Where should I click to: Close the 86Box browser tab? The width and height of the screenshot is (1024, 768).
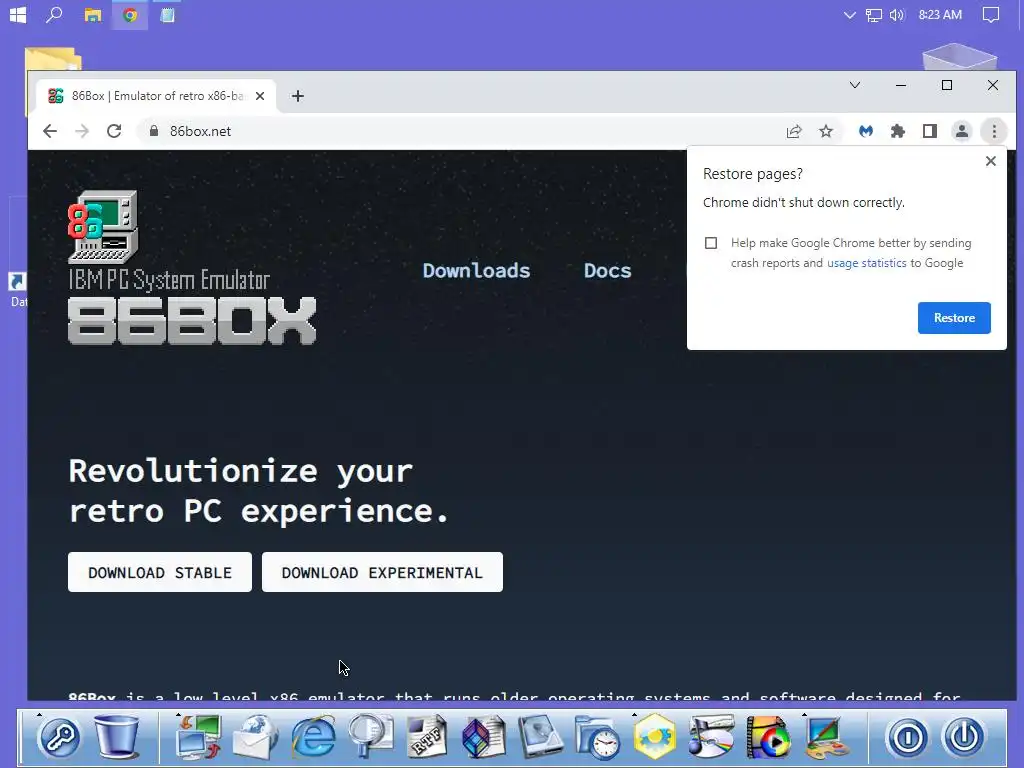point(260,96)
